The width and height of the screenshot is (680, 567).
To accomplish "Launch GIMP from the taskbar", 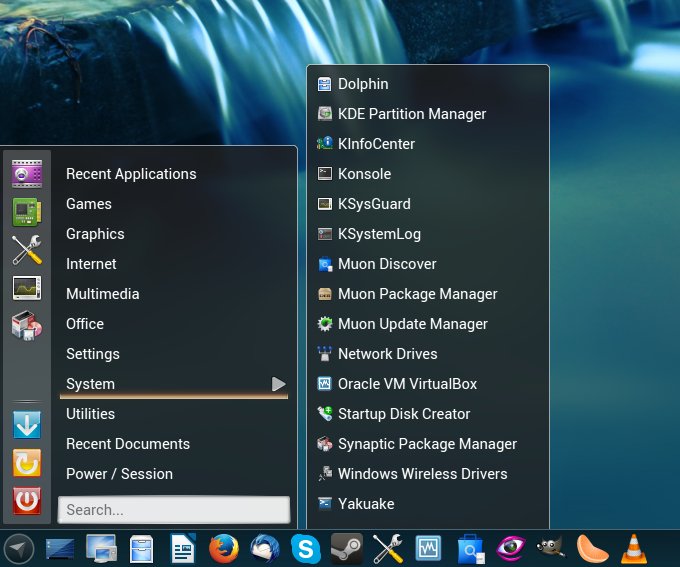I will [x=551, y=547].
